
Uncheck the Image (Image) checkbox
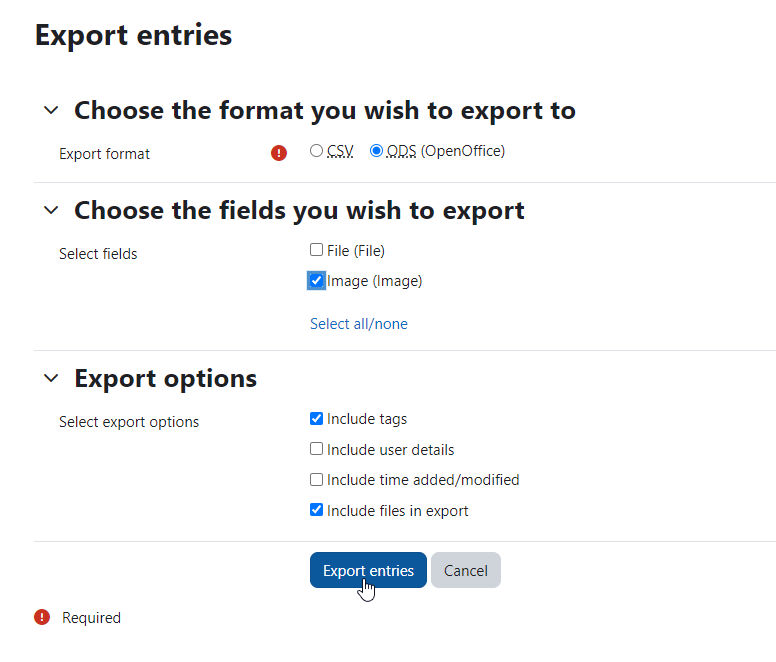click(316, 281)
